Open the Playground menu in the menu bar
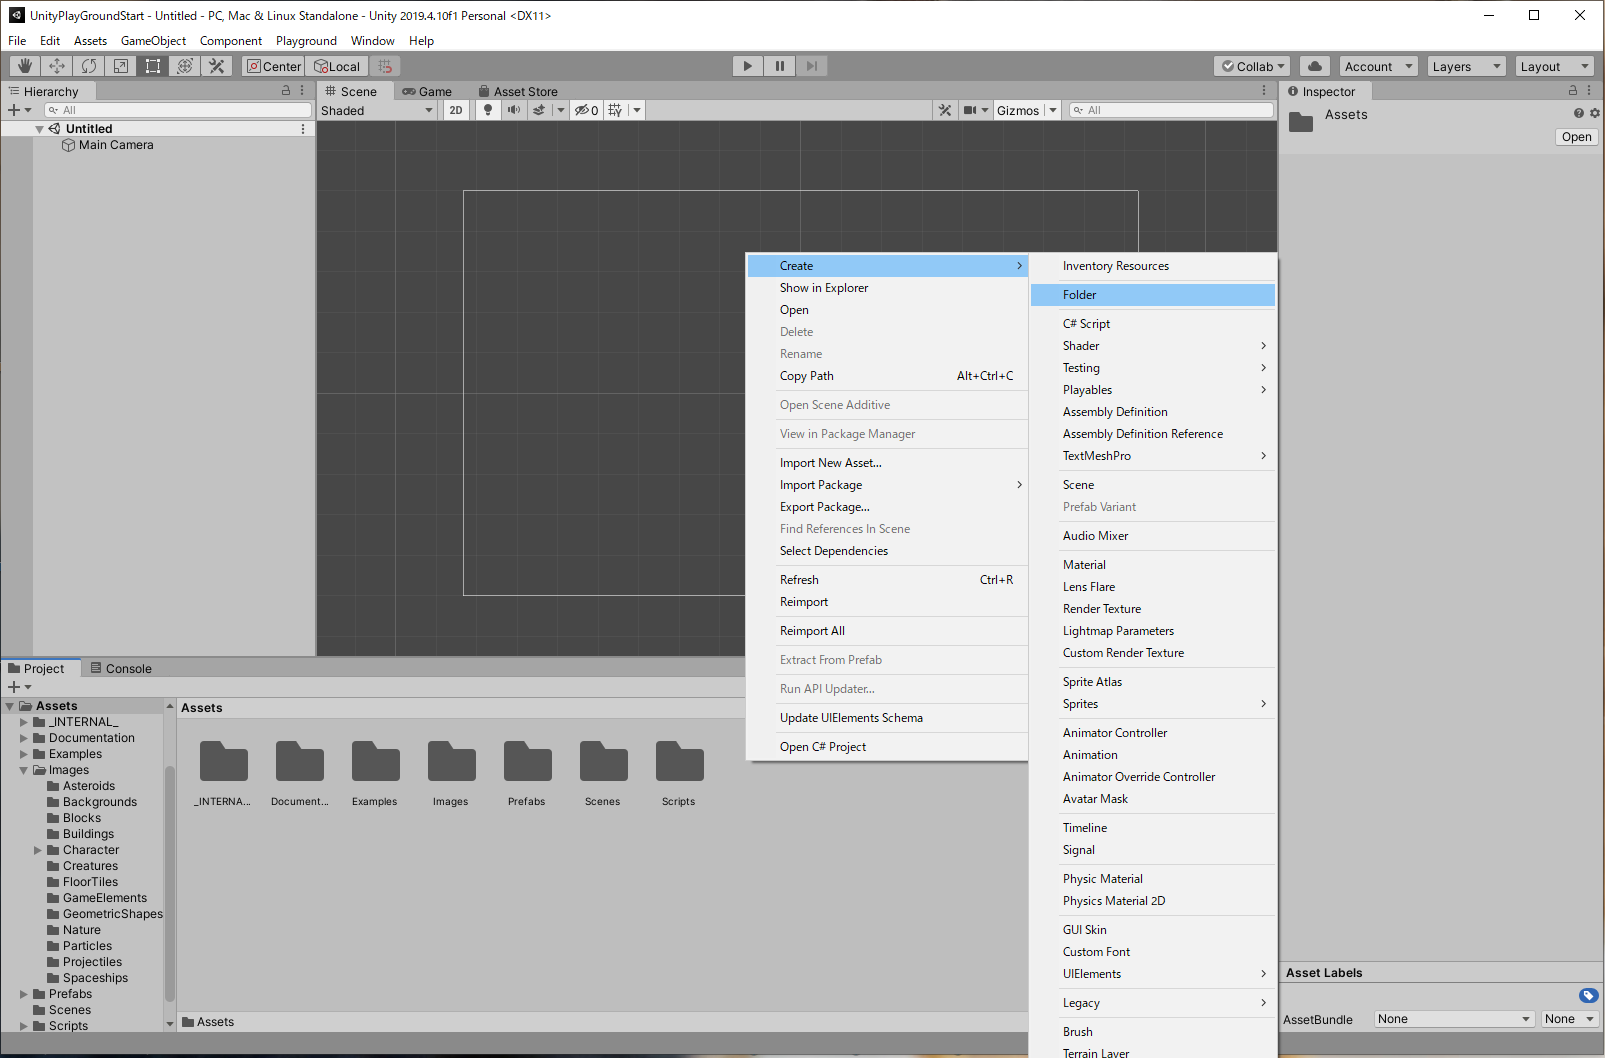 (x=306, y=41)
